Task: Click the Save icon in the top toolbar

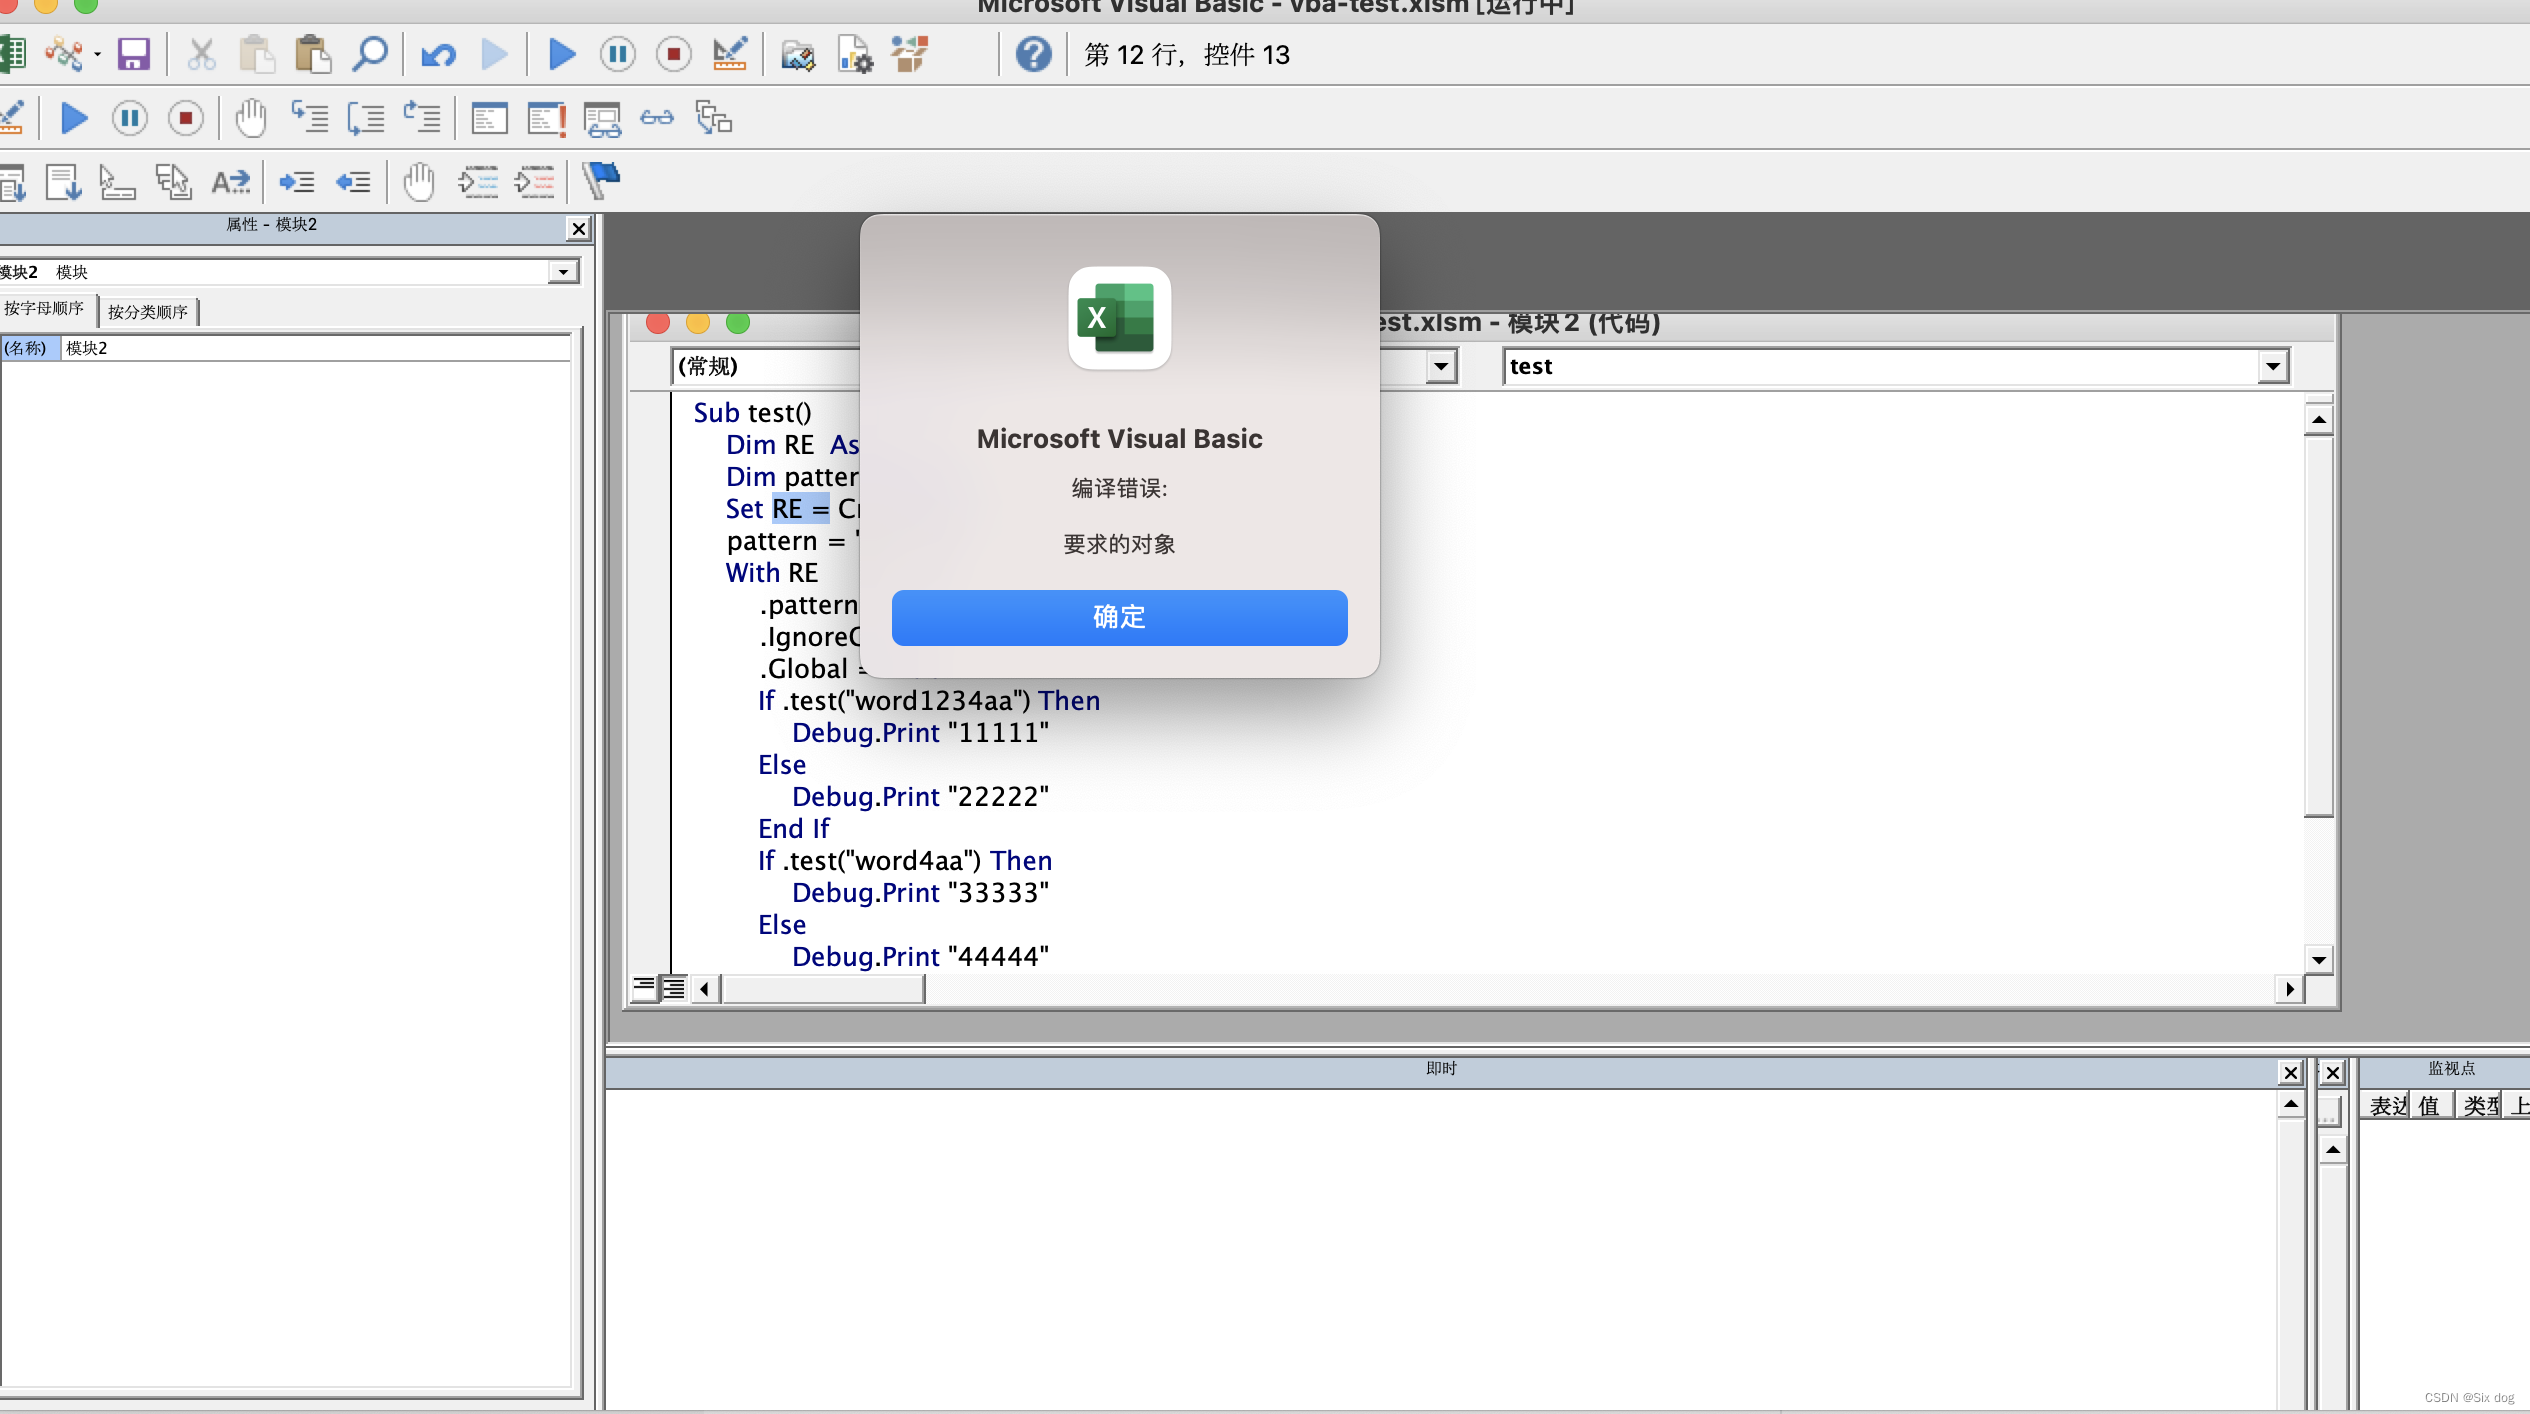Action: coord(133,54)
